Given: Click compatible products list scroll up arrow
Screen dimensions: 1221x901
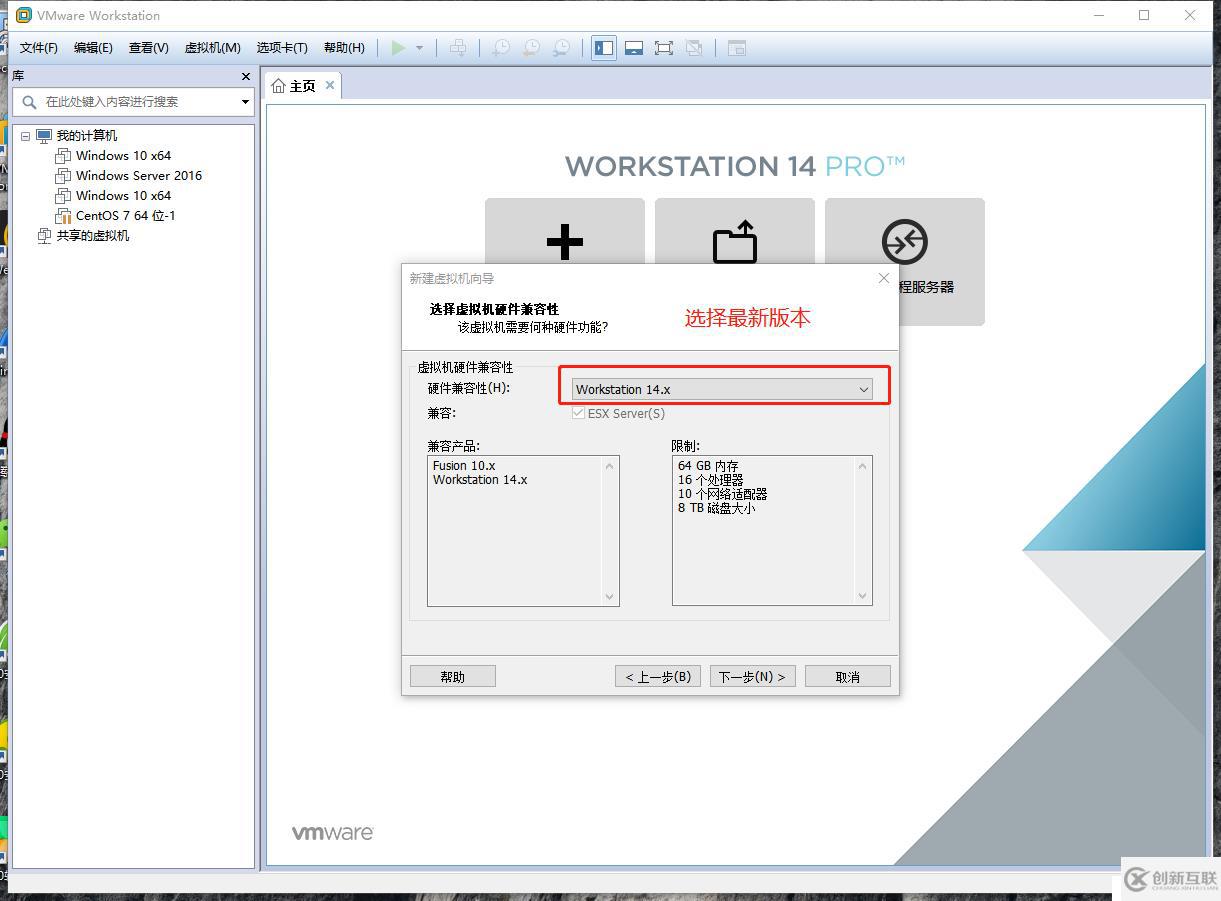Looking at the screenshot, I should pos(609,466).
